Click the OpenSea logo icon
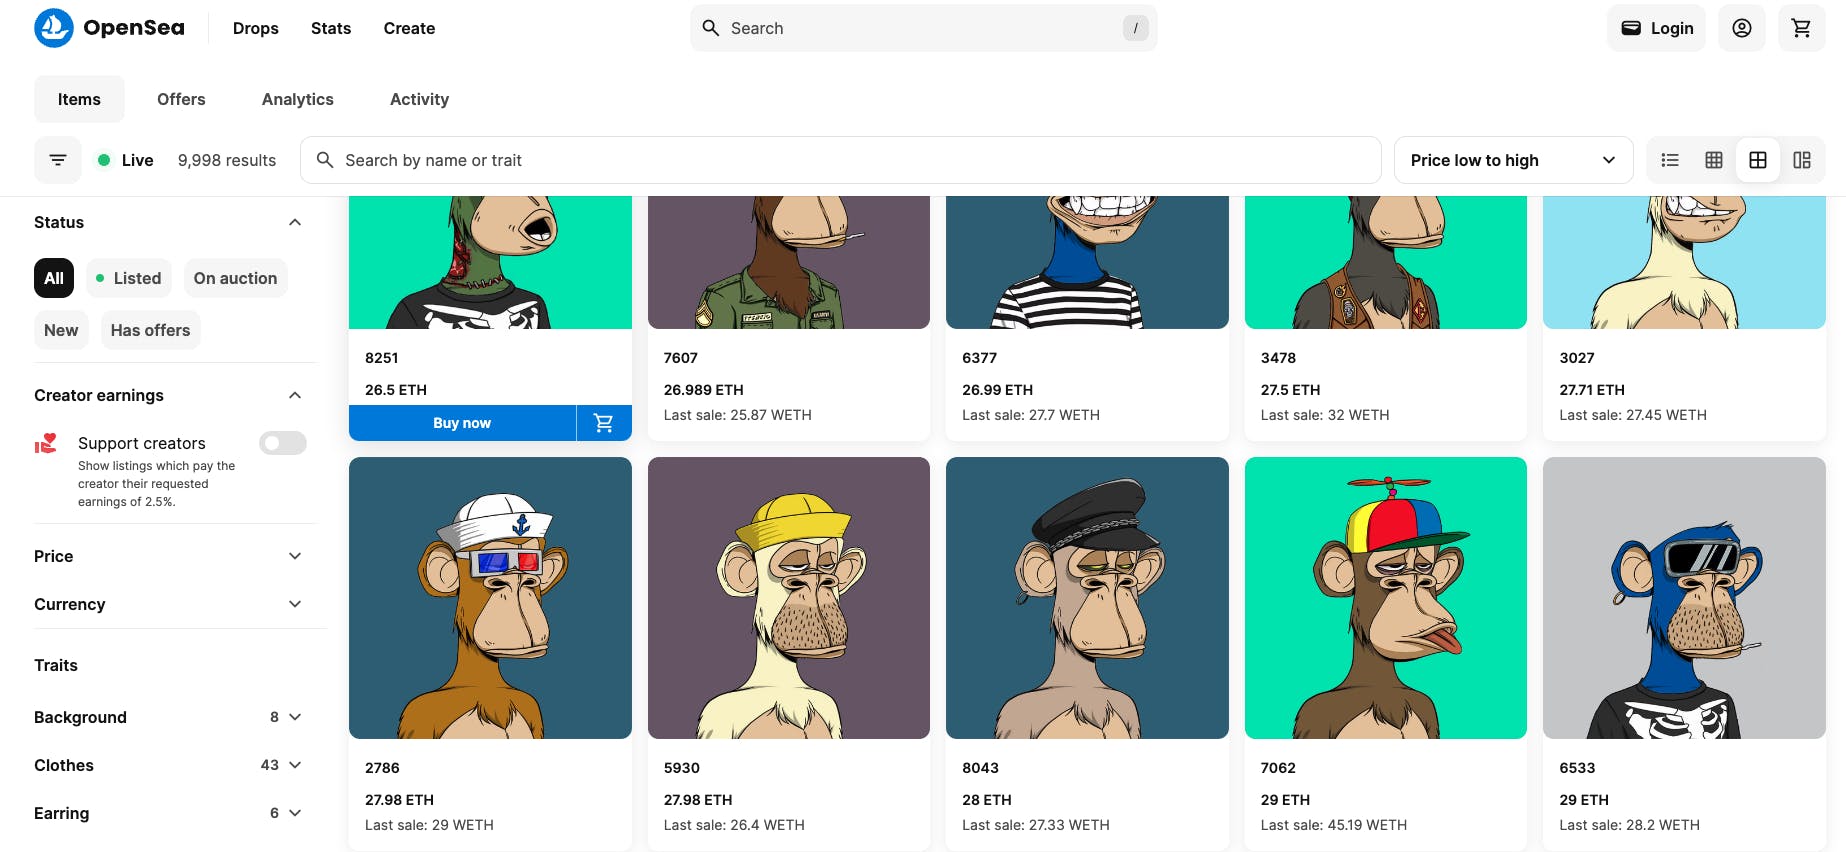The image size is (1846, 852). [x=54, y=28]
